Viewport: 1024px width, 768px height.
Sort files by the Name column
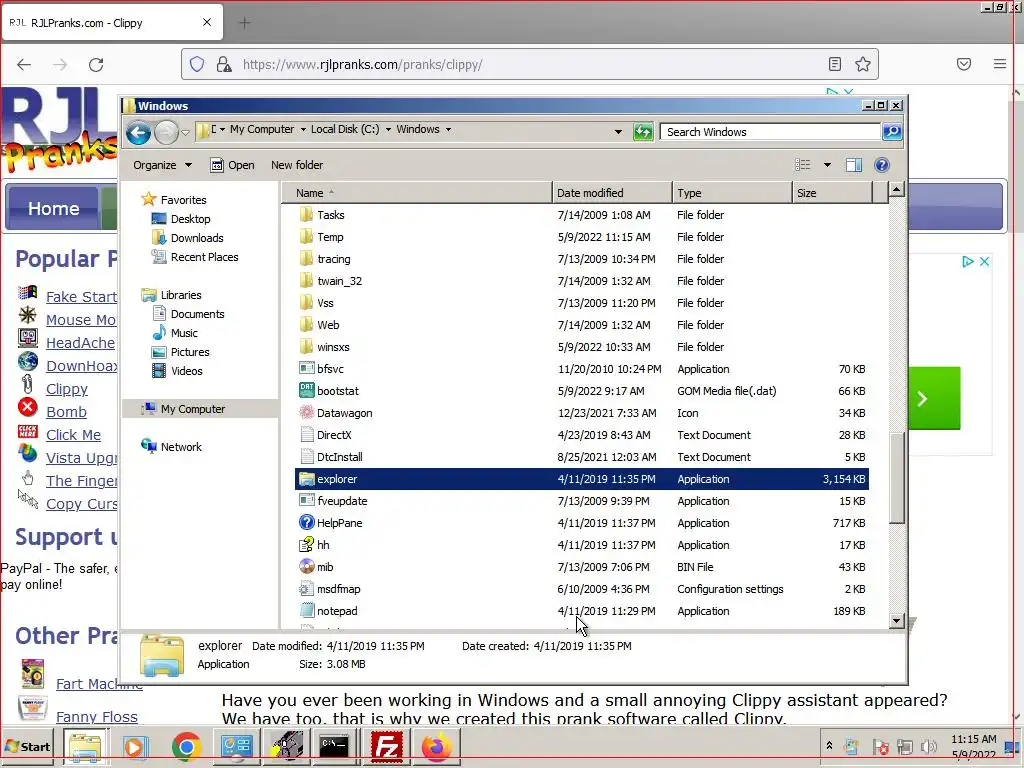tap(417, 193)
